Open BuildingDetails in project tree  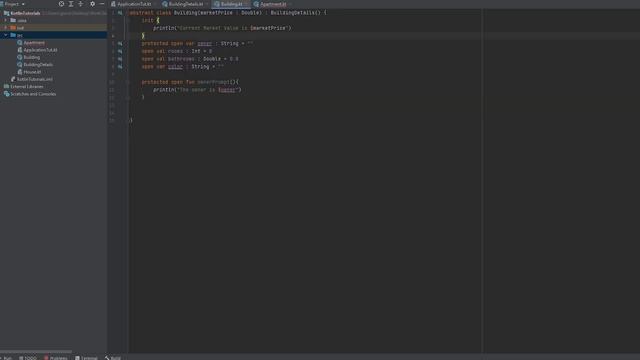pyautogui.click(x=38, y=64)
